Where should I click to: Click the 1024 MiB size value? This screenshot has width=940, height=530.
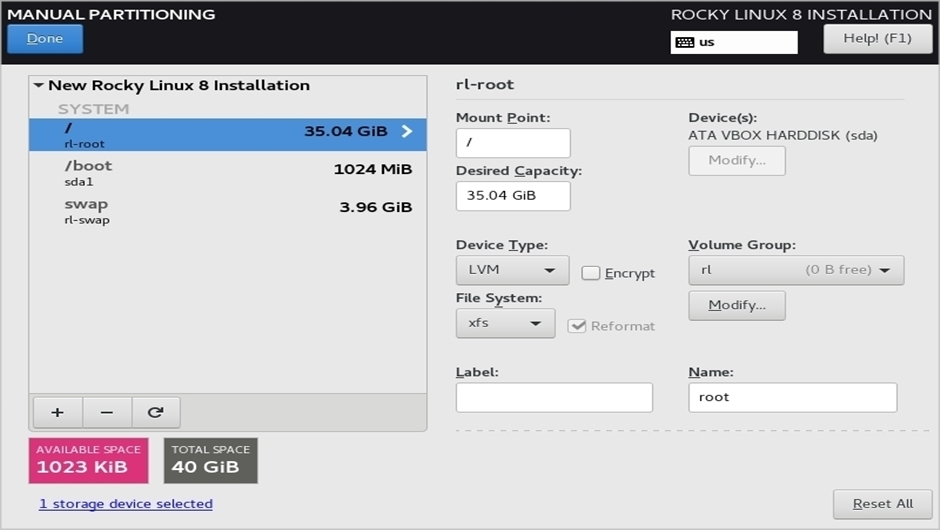[373, 170]
